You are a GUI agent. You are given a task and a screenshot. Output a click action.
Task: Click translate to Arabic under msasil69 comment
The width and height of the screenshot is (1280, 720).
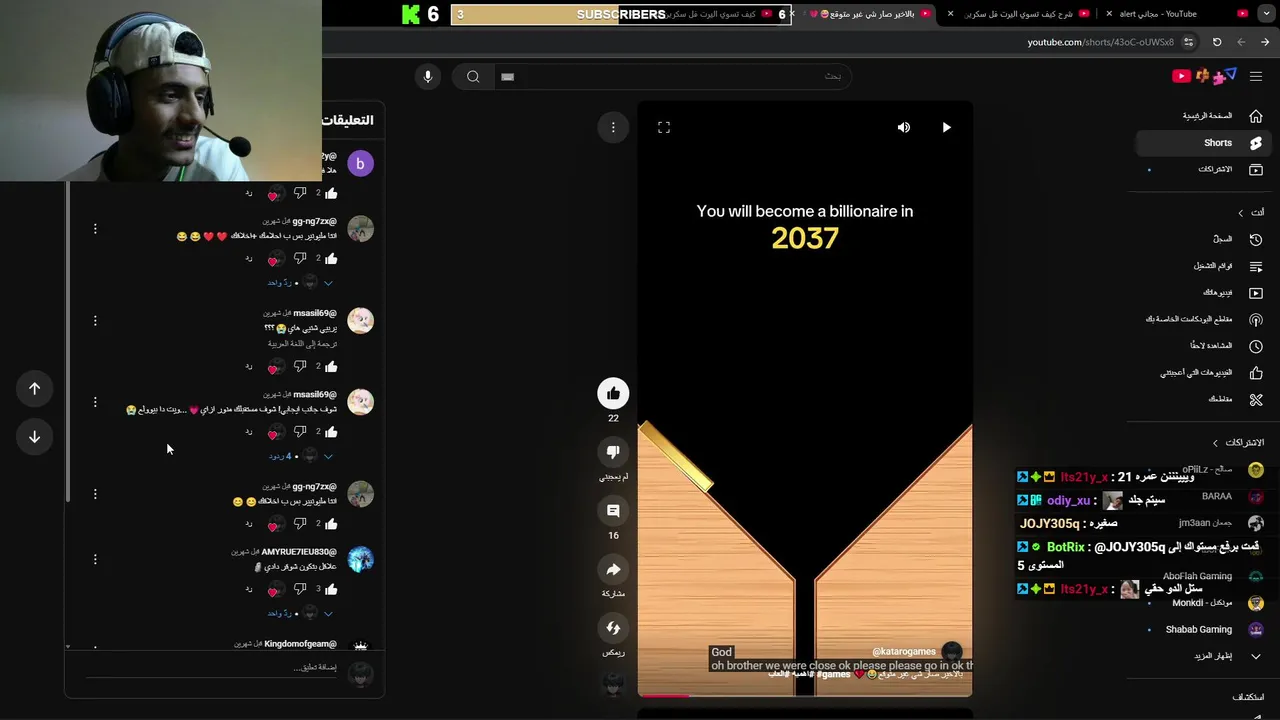[x=302, y=344]
